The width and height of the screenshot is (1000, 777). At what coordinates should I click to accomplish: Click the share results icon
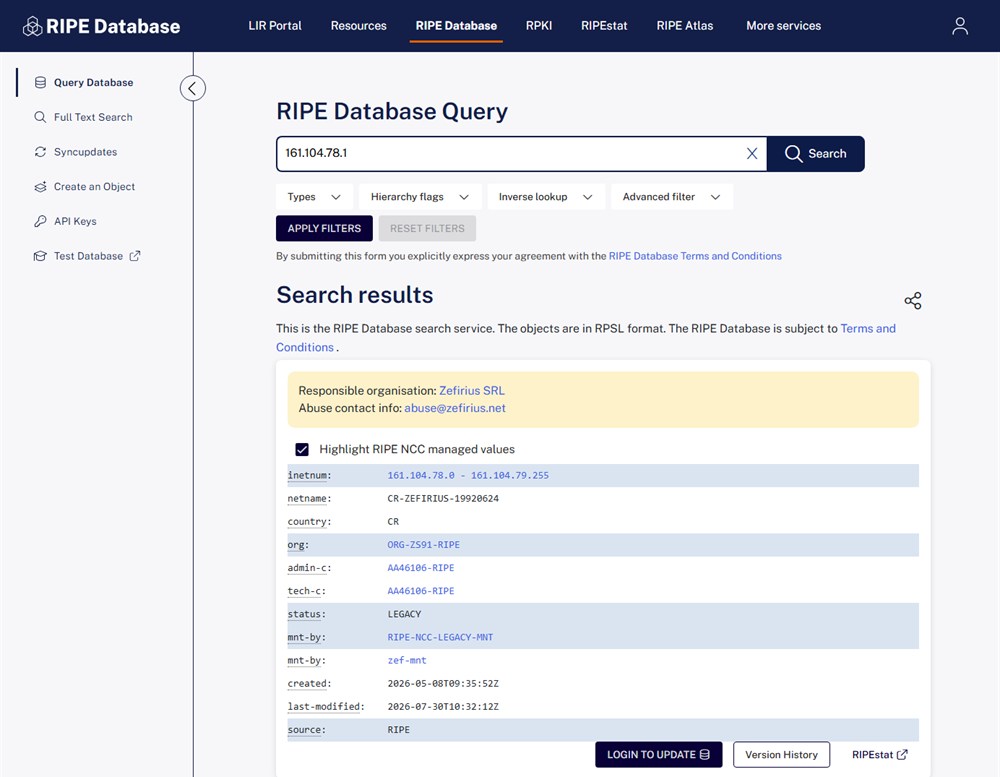(x=913, y=300)
